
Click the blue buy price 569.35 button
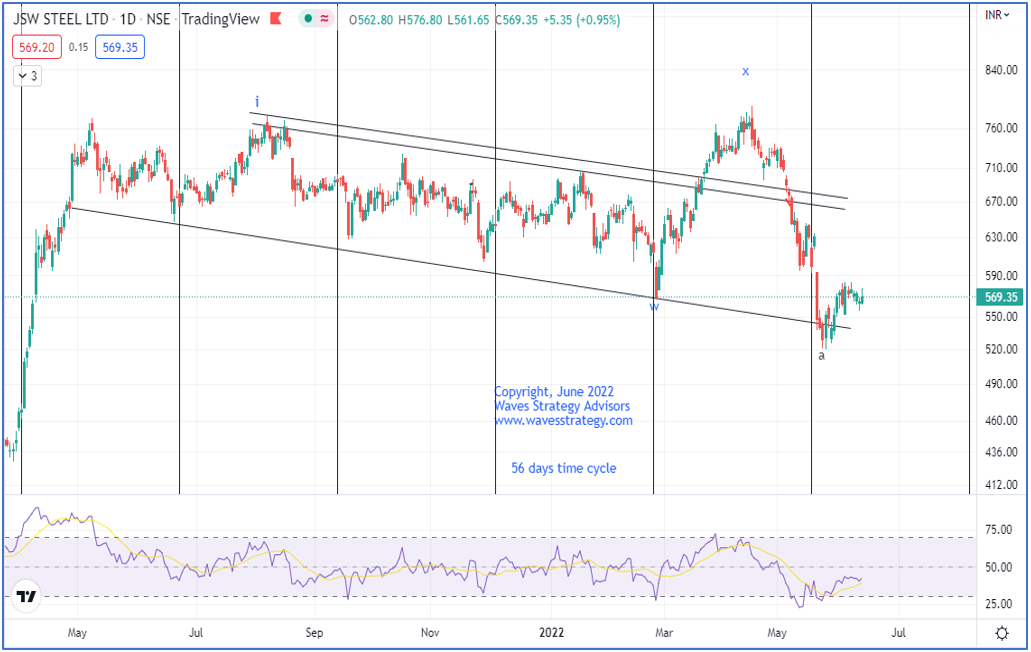tap(120, 47)
